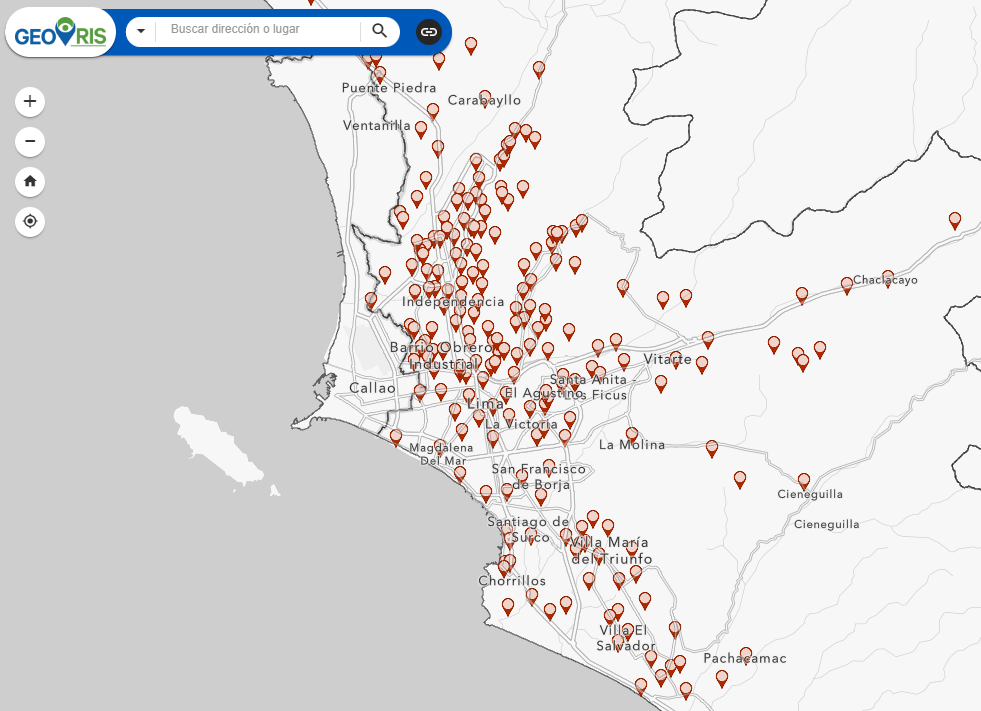Click the Chorrillos label

tap(512, 581)
